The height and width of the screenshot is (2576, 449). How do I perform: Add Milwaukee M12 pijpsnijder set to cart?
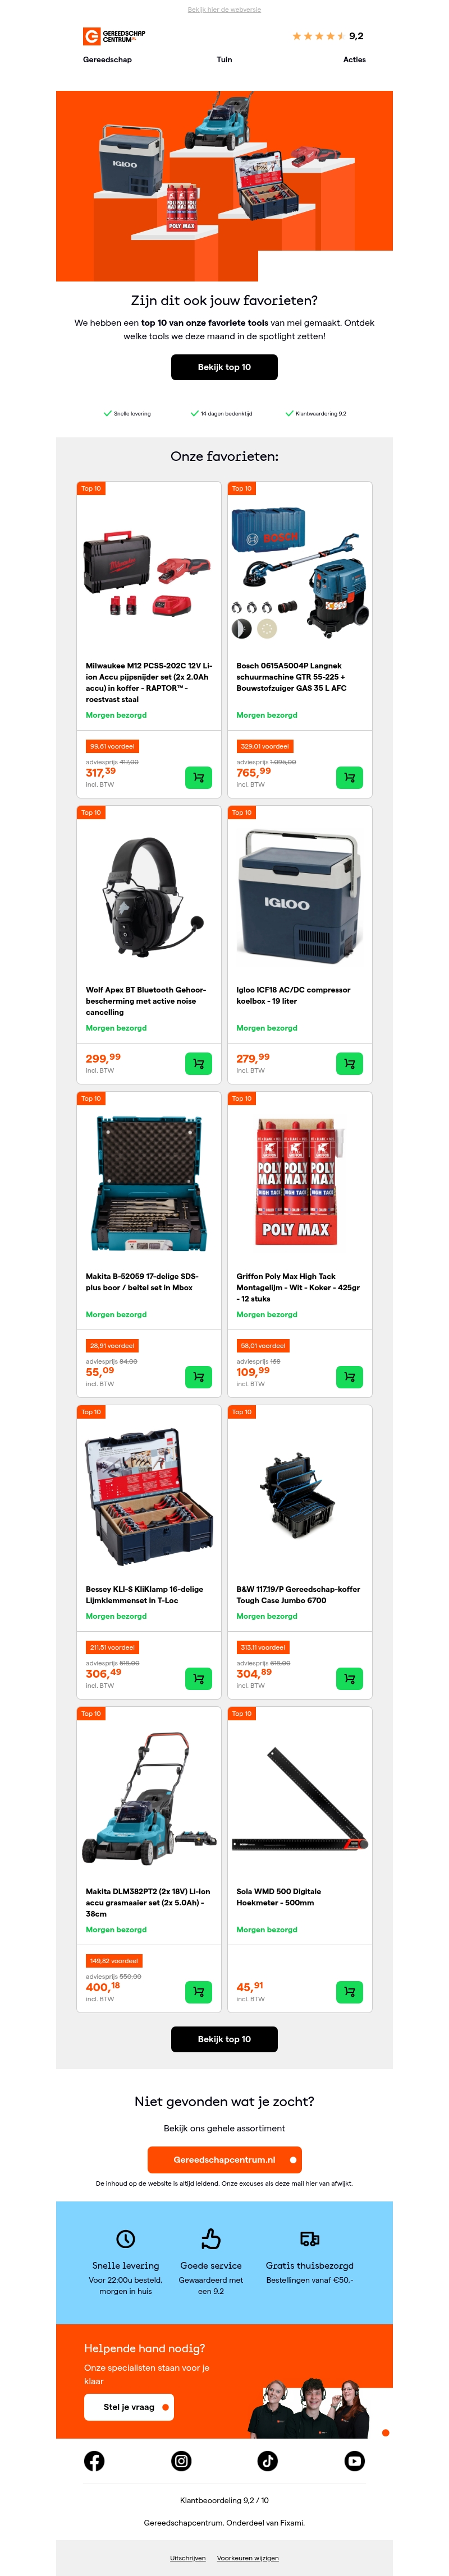(x=198, y=777)
